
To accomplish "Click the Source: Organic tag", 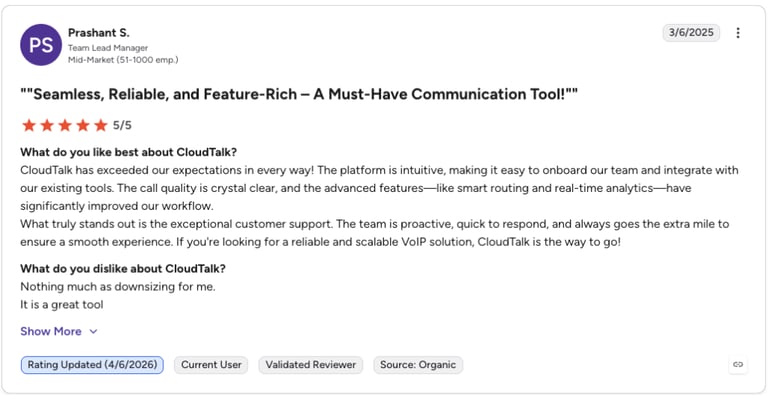I will coord(418,365).
